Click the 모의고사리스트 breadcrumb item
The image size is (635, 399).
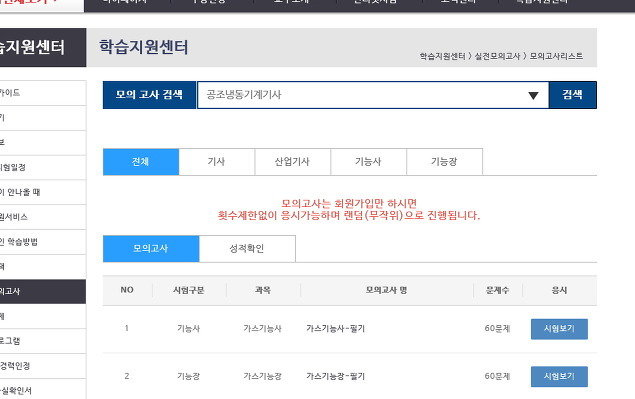pyautogui.click(x=556, y=56)
